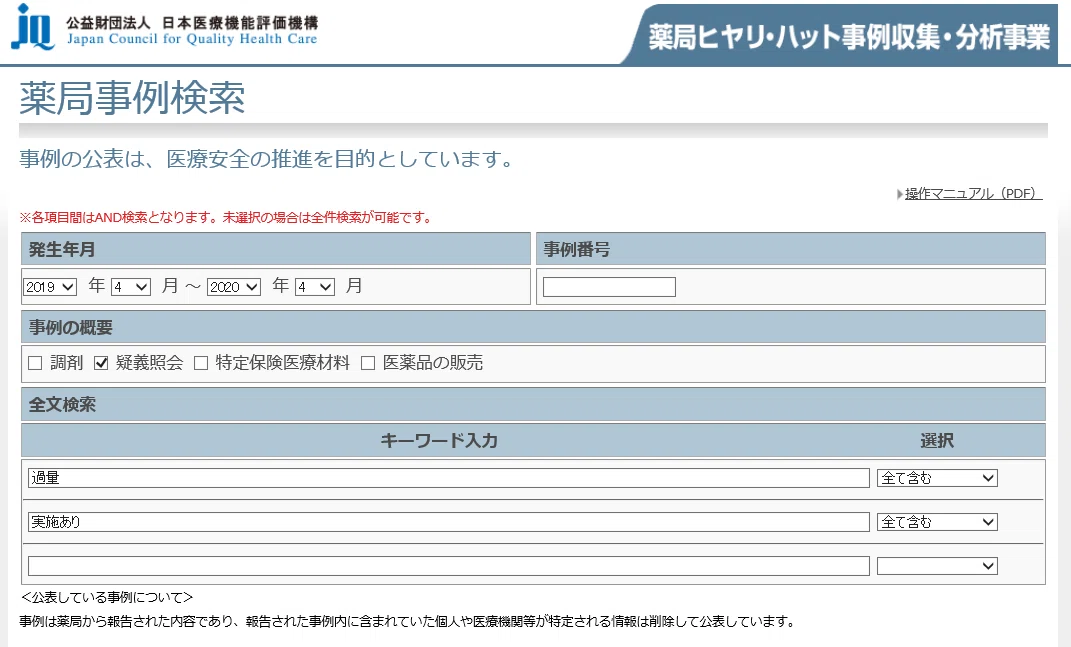Open the 操作マニュアル (PDF) link
Screen dimensions: 1071x647
click(973, 194)
